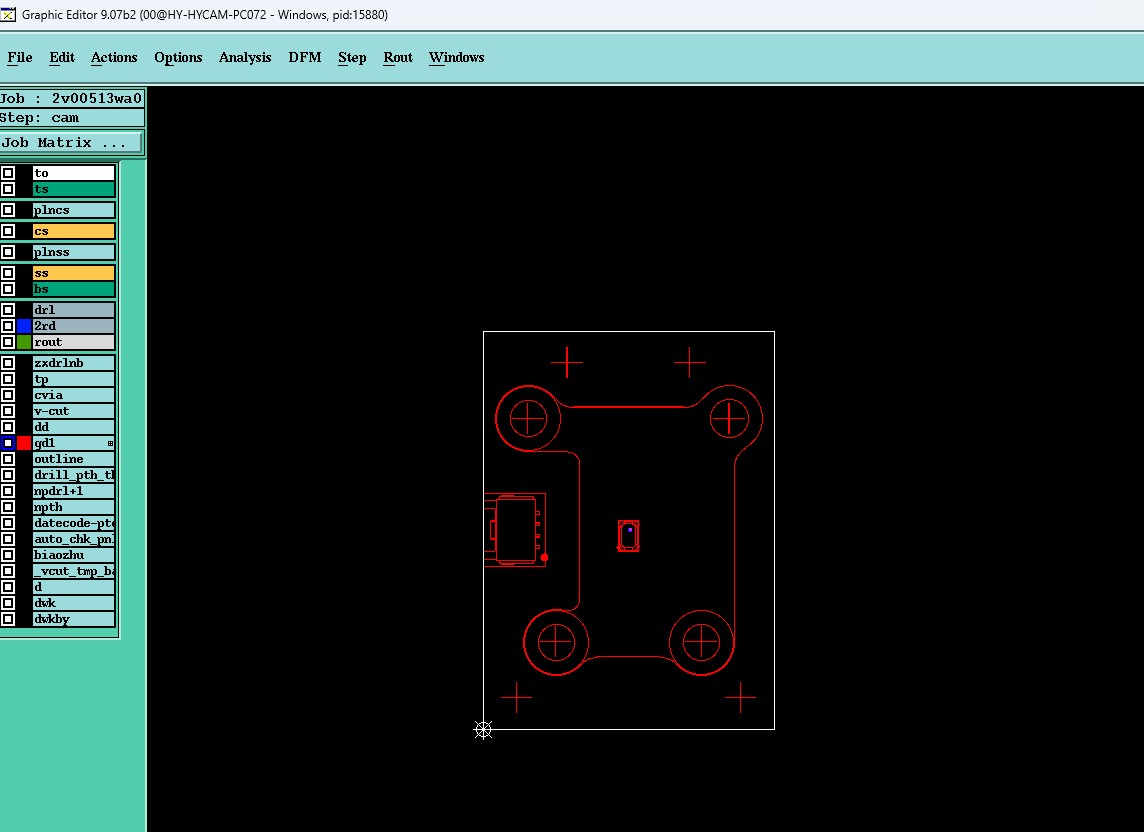Open the Analysis menu
Screen dimensions: 1144x832
245,58
